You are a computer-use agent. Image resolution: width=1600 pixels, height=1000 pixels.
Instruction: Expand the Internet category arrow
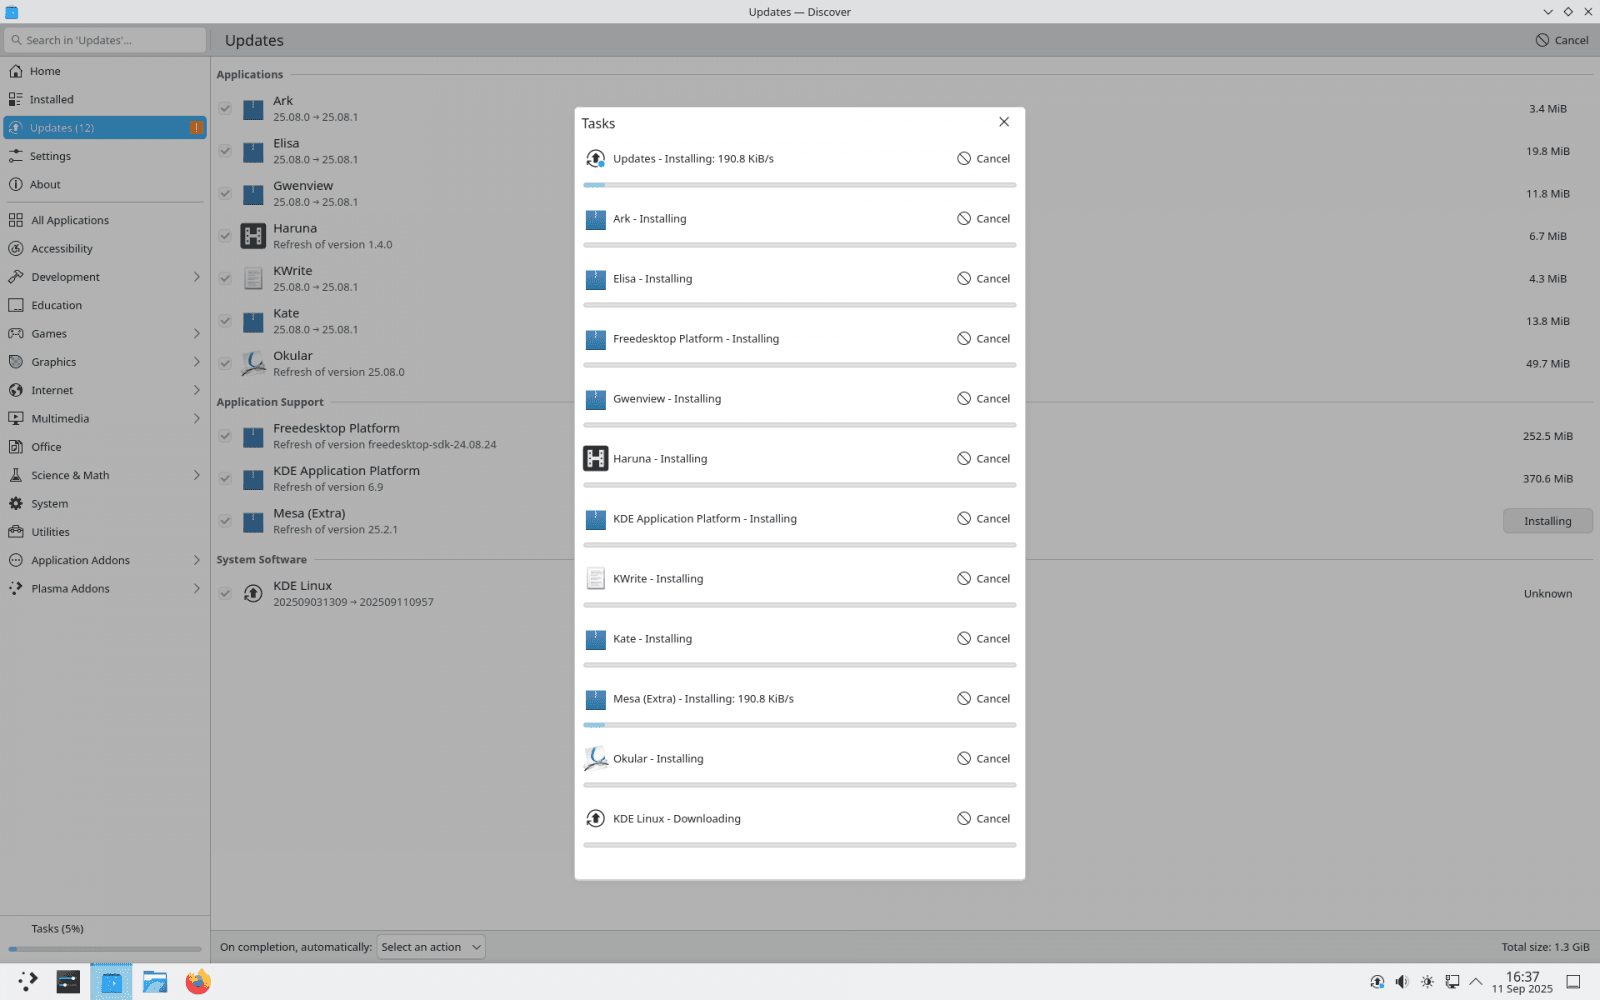point(196,390)
